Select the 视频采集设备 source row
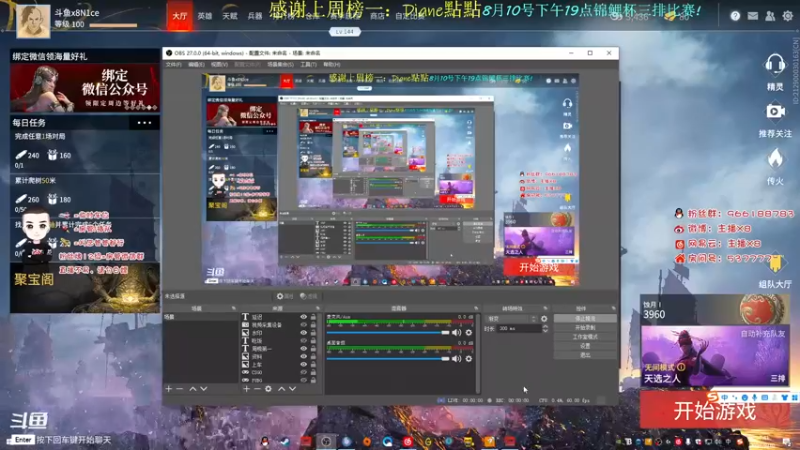Screen dimensions: 800x450 [279, 324]
